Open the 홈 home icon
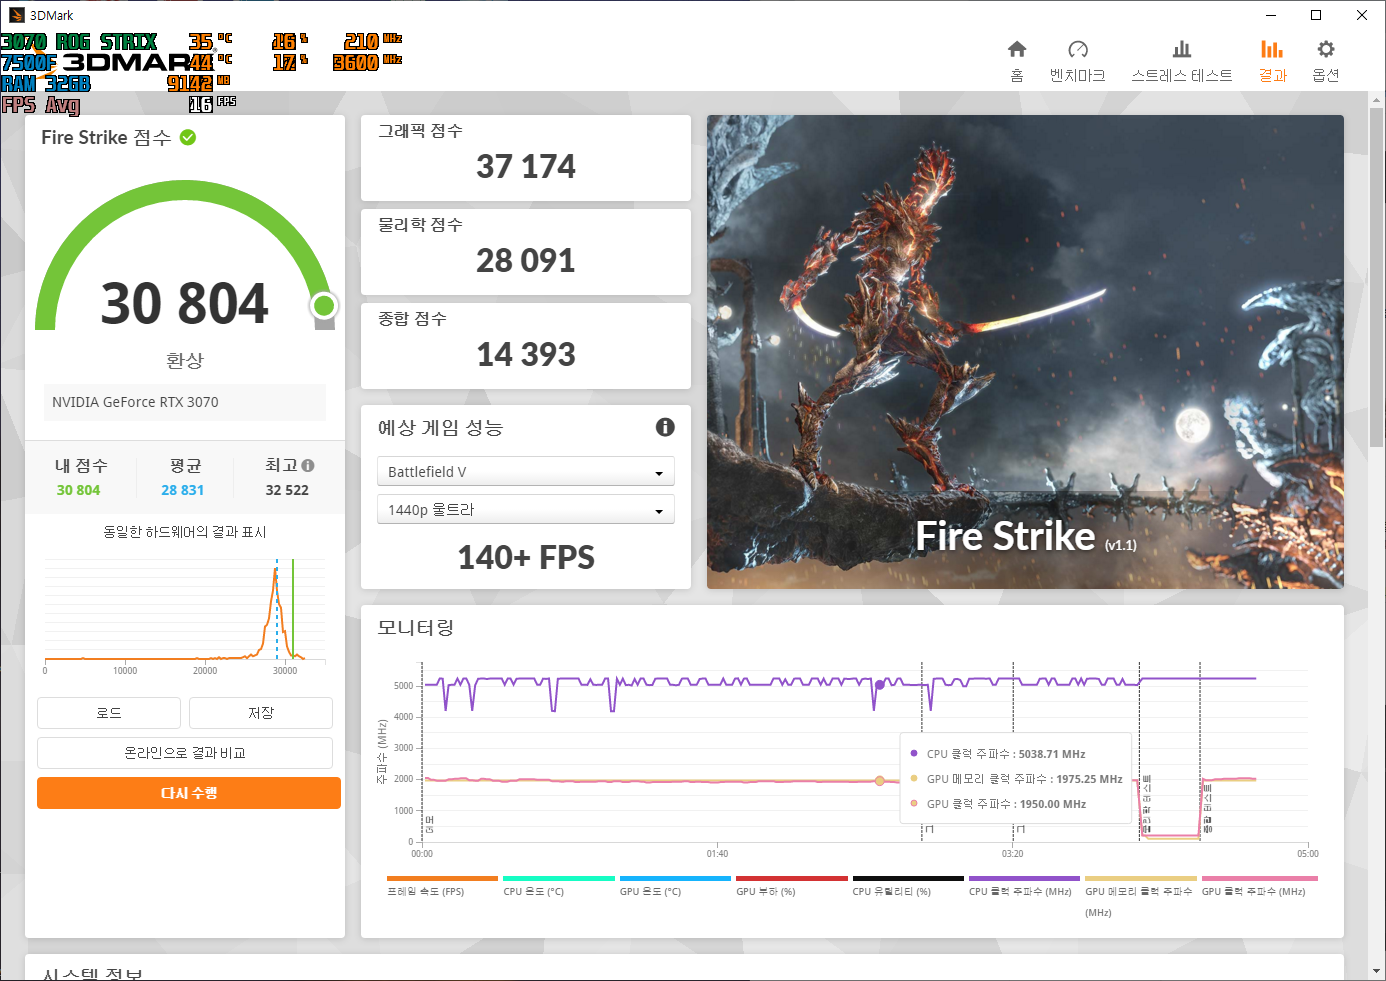 click(x=1017, y=50)
